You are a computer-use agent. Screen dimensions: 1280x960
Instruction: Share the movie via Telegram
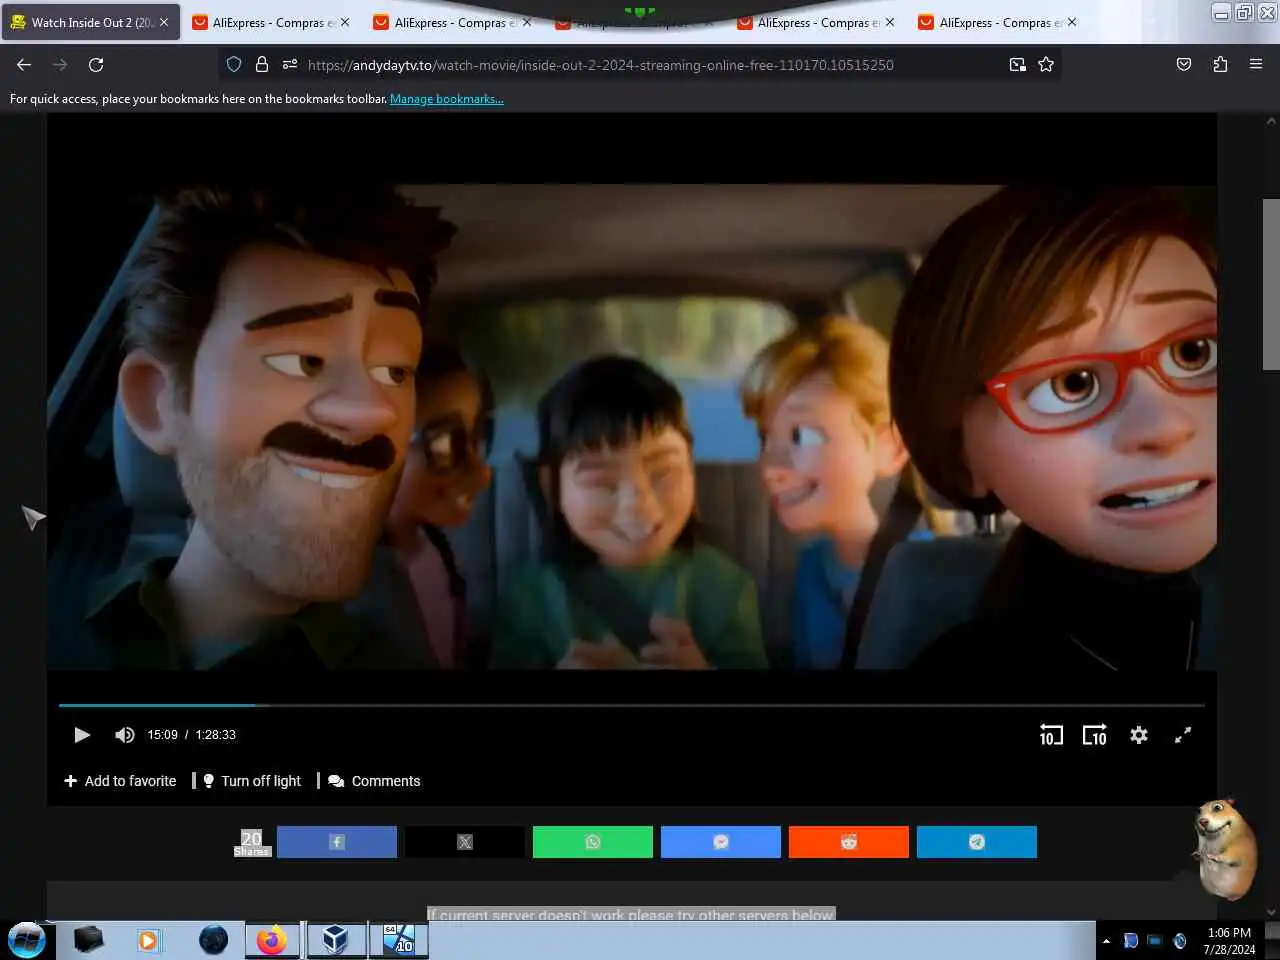tap(977, 842)
